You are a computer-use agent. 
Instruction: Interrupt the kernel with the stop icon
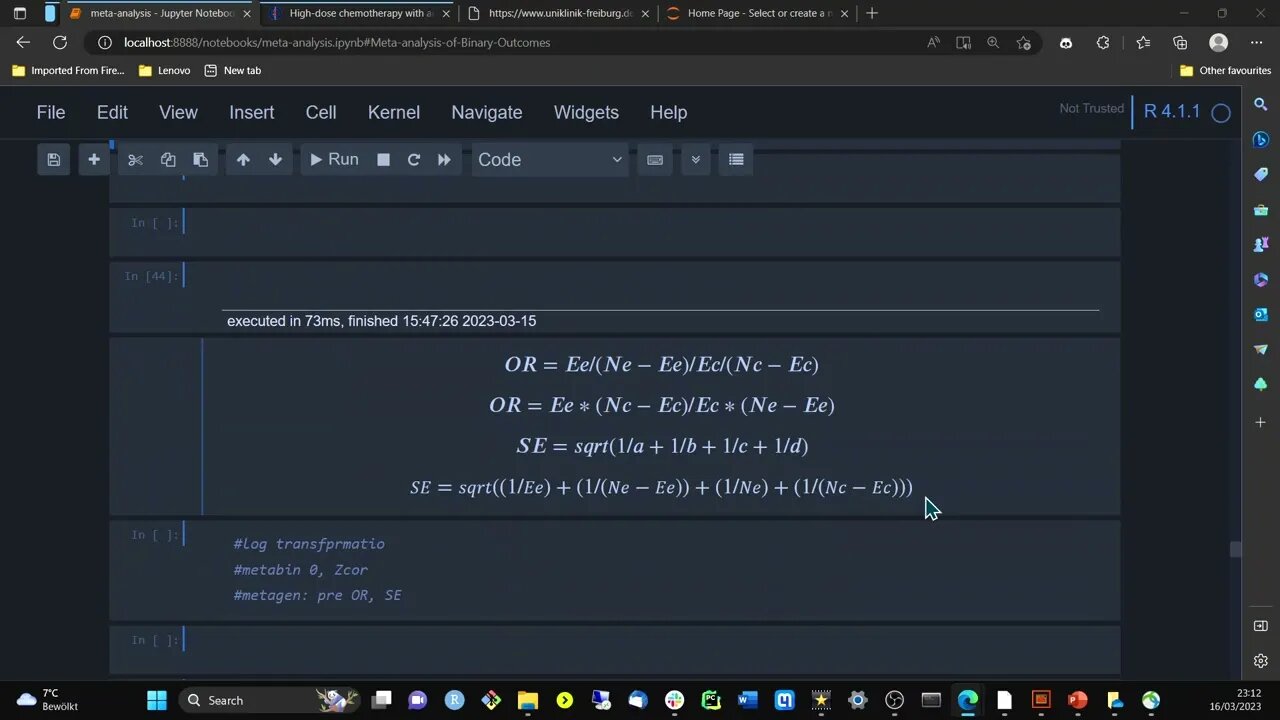383,160
